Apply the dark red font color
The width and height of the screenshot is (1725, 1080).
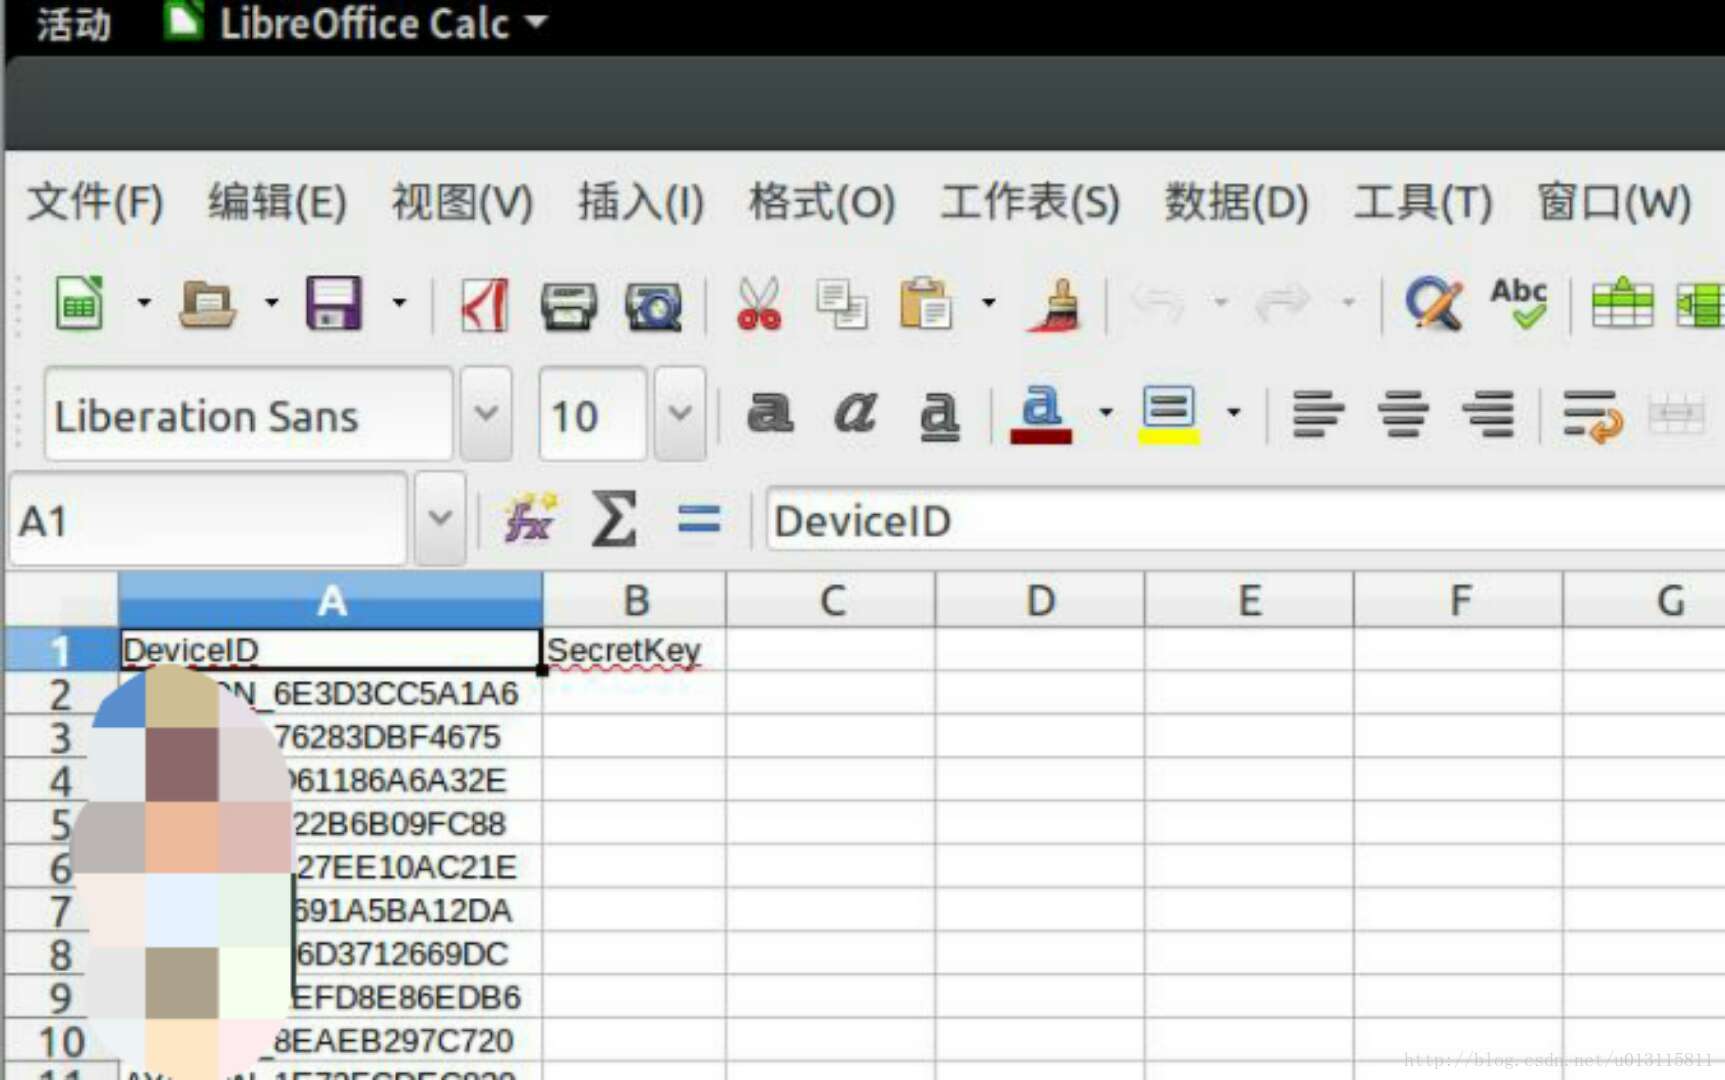(1041, 414)
